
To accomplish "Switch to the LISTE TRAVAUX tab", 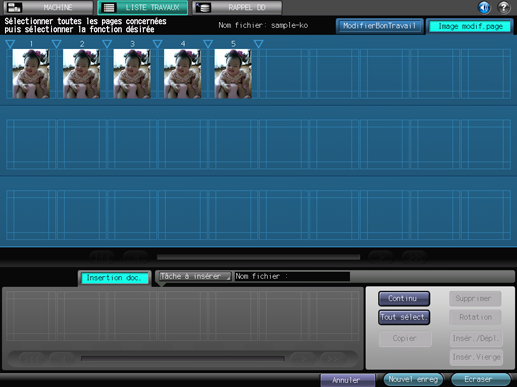I will (x=143, y=7).
